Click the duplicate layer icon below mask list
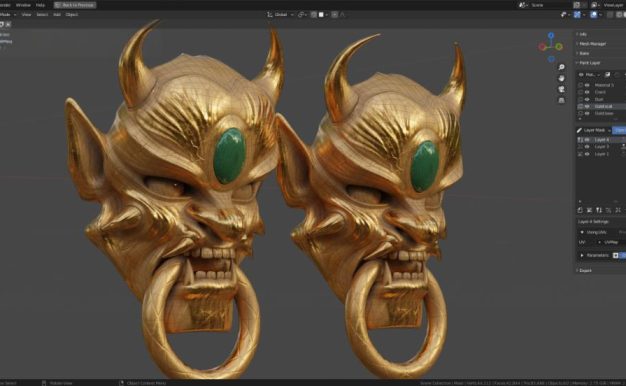 point(618,210)
